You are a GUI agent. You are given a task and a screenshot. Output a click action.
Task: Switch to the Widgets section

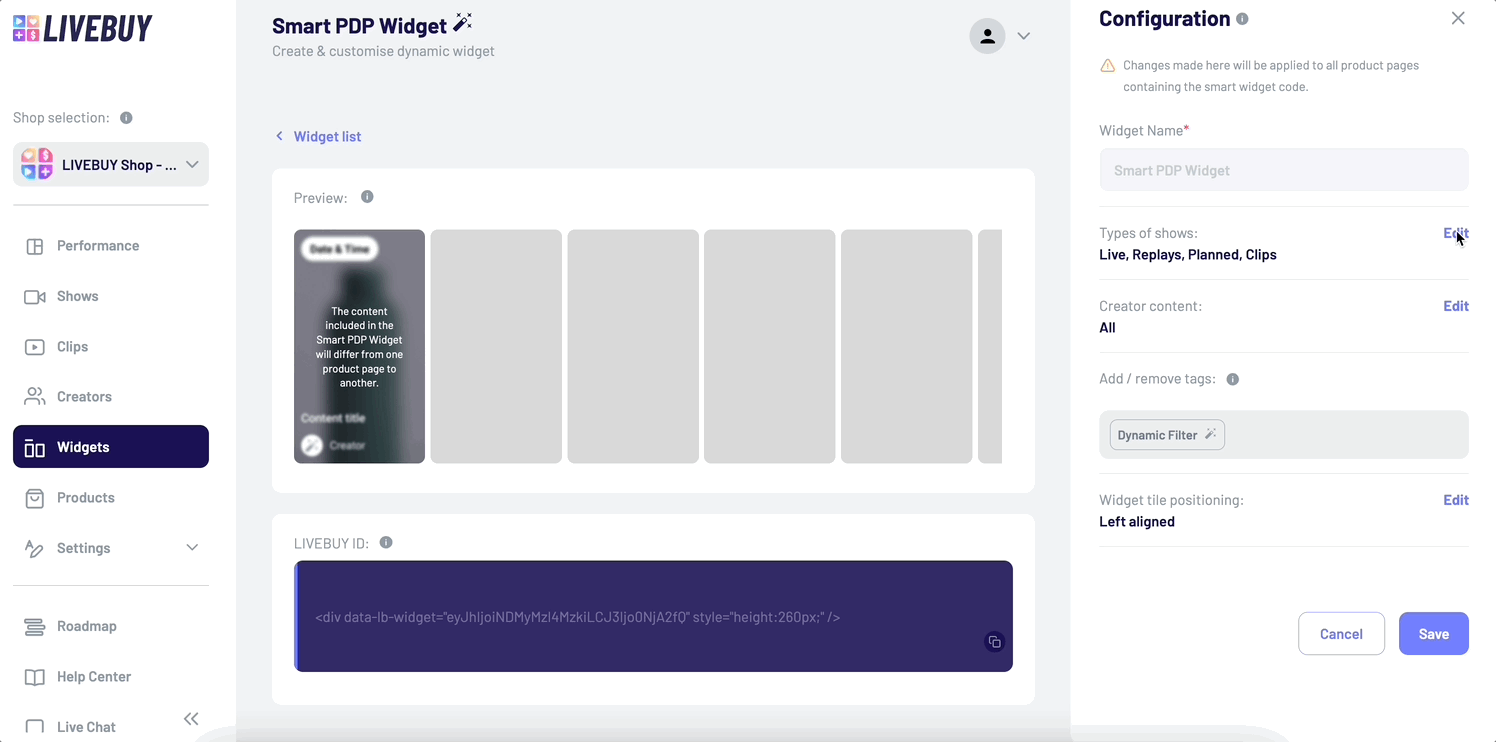(83, 446)
